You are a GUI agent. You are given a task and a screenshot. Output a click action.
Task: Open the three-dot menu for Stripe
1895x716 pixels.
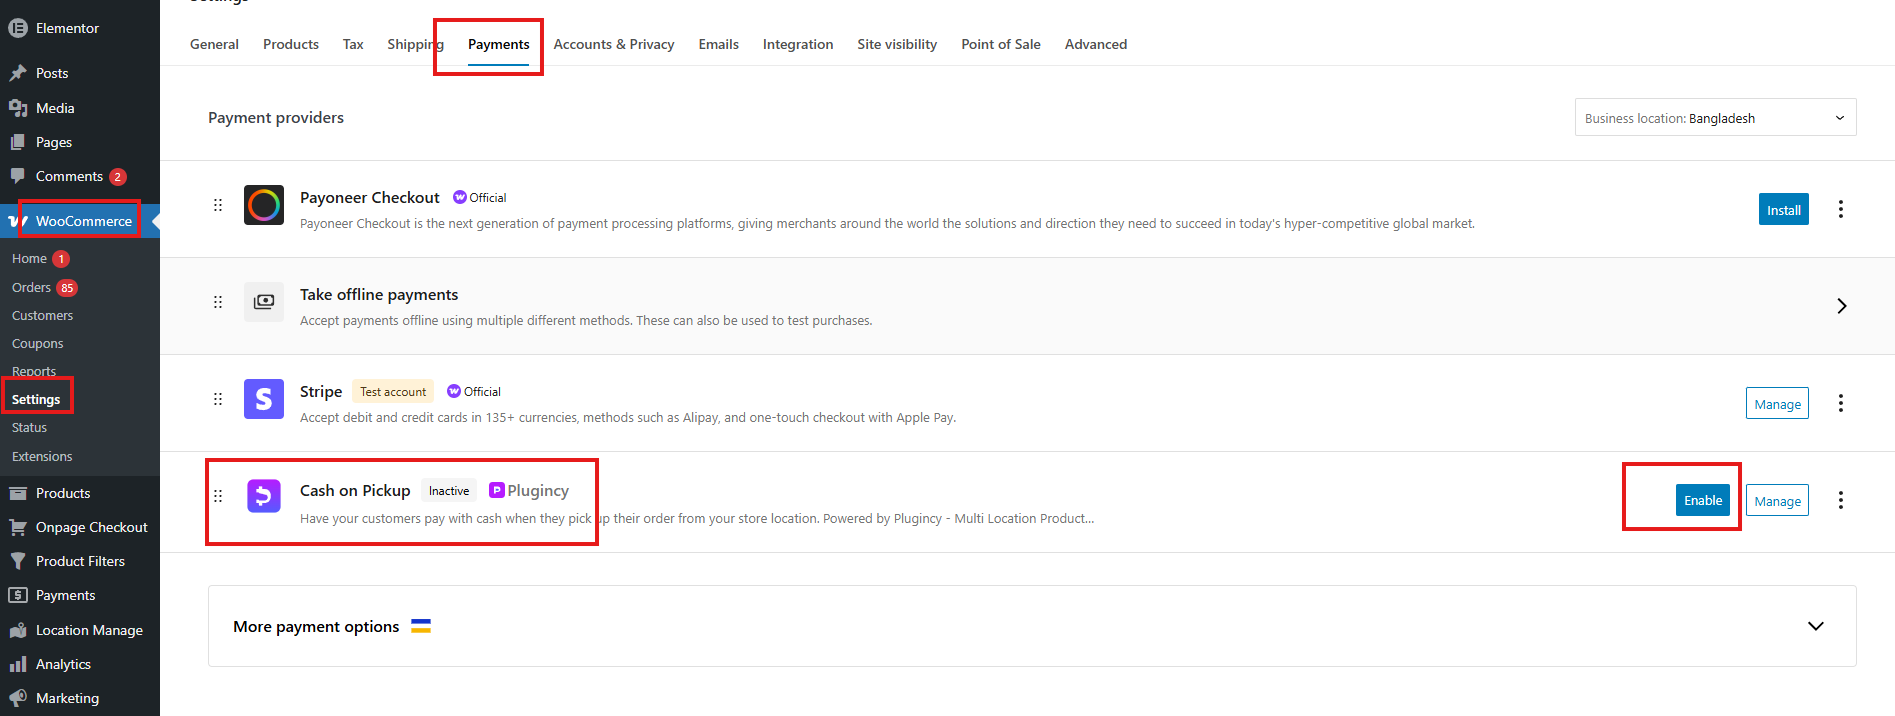pyautogui.click(x=1840, y=403)
